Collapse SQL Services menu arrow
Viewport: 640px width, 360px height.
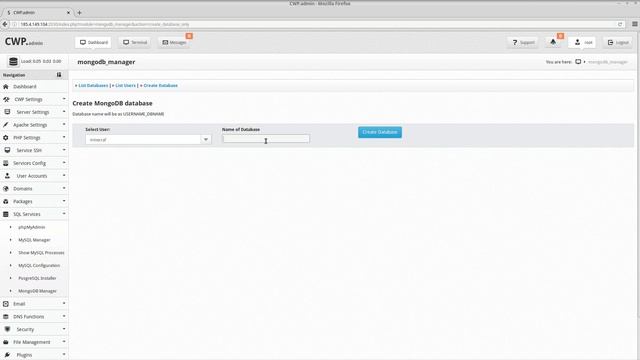64,213
